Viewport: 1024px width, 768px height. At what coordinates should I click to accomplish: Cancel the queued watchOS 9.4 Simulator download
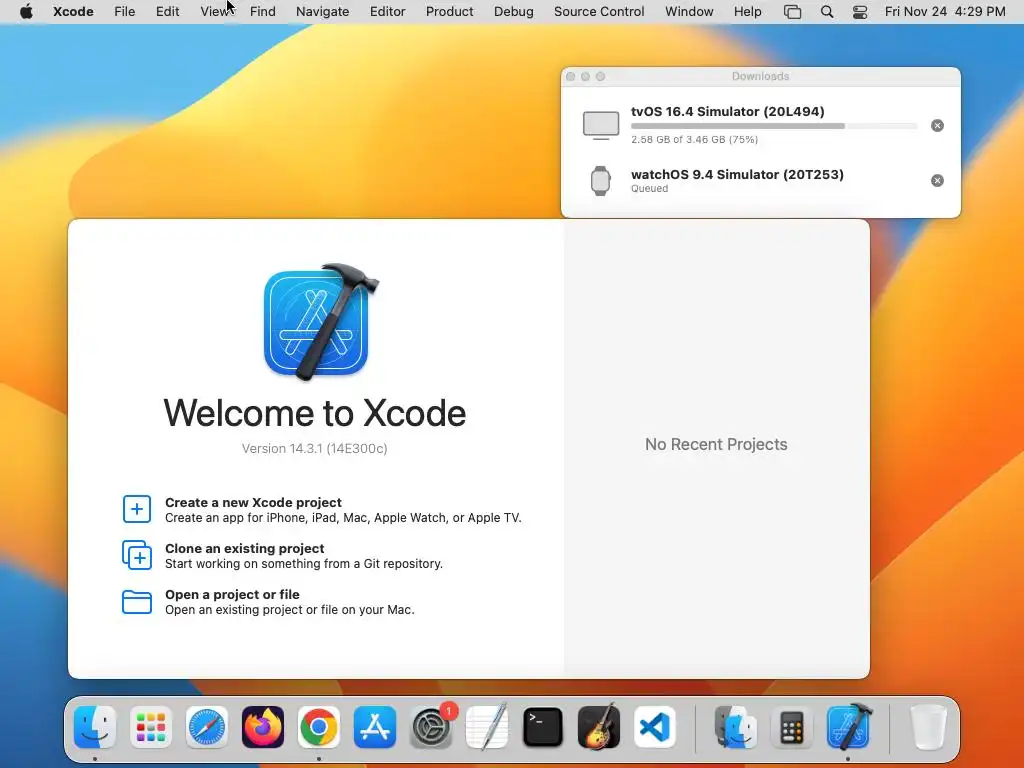(937, 180)
